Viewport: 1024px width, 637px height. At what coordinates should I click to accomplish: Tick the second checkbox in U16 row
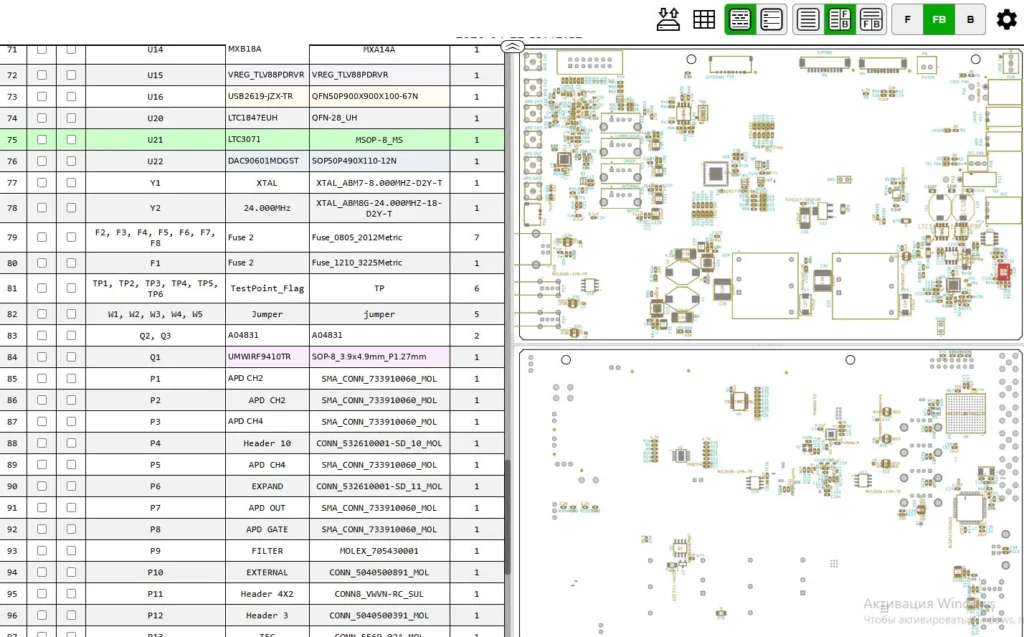click(71, 97)
